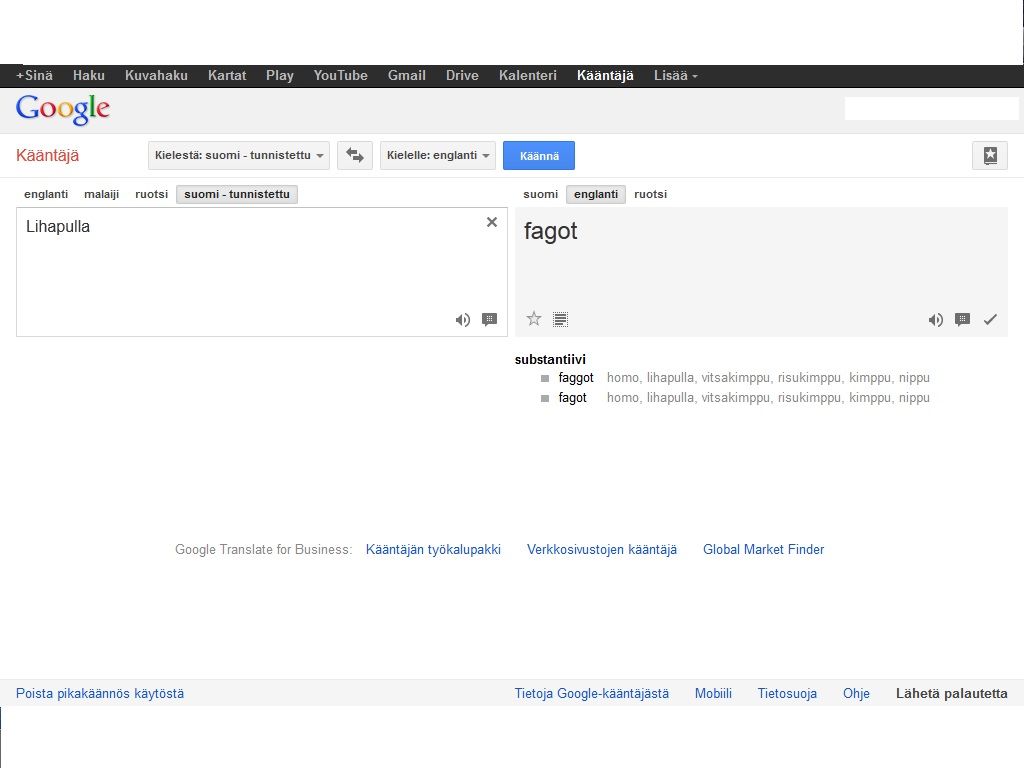Open the 'Global Market Finder' link
Viewport: 1024px width, 768px height.
click(763, 549)
